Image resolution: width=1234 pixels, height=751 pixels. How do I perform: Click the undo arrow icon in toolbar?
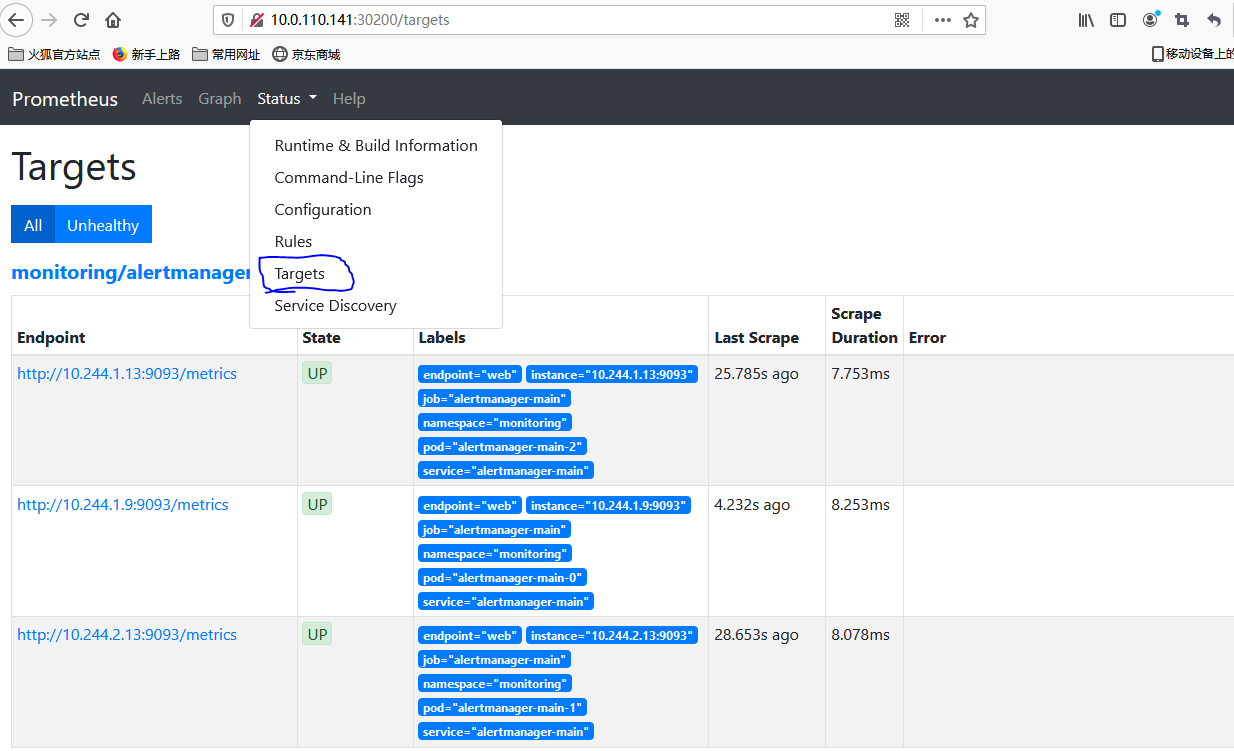pyautogui.click(x=1214, y=20)
